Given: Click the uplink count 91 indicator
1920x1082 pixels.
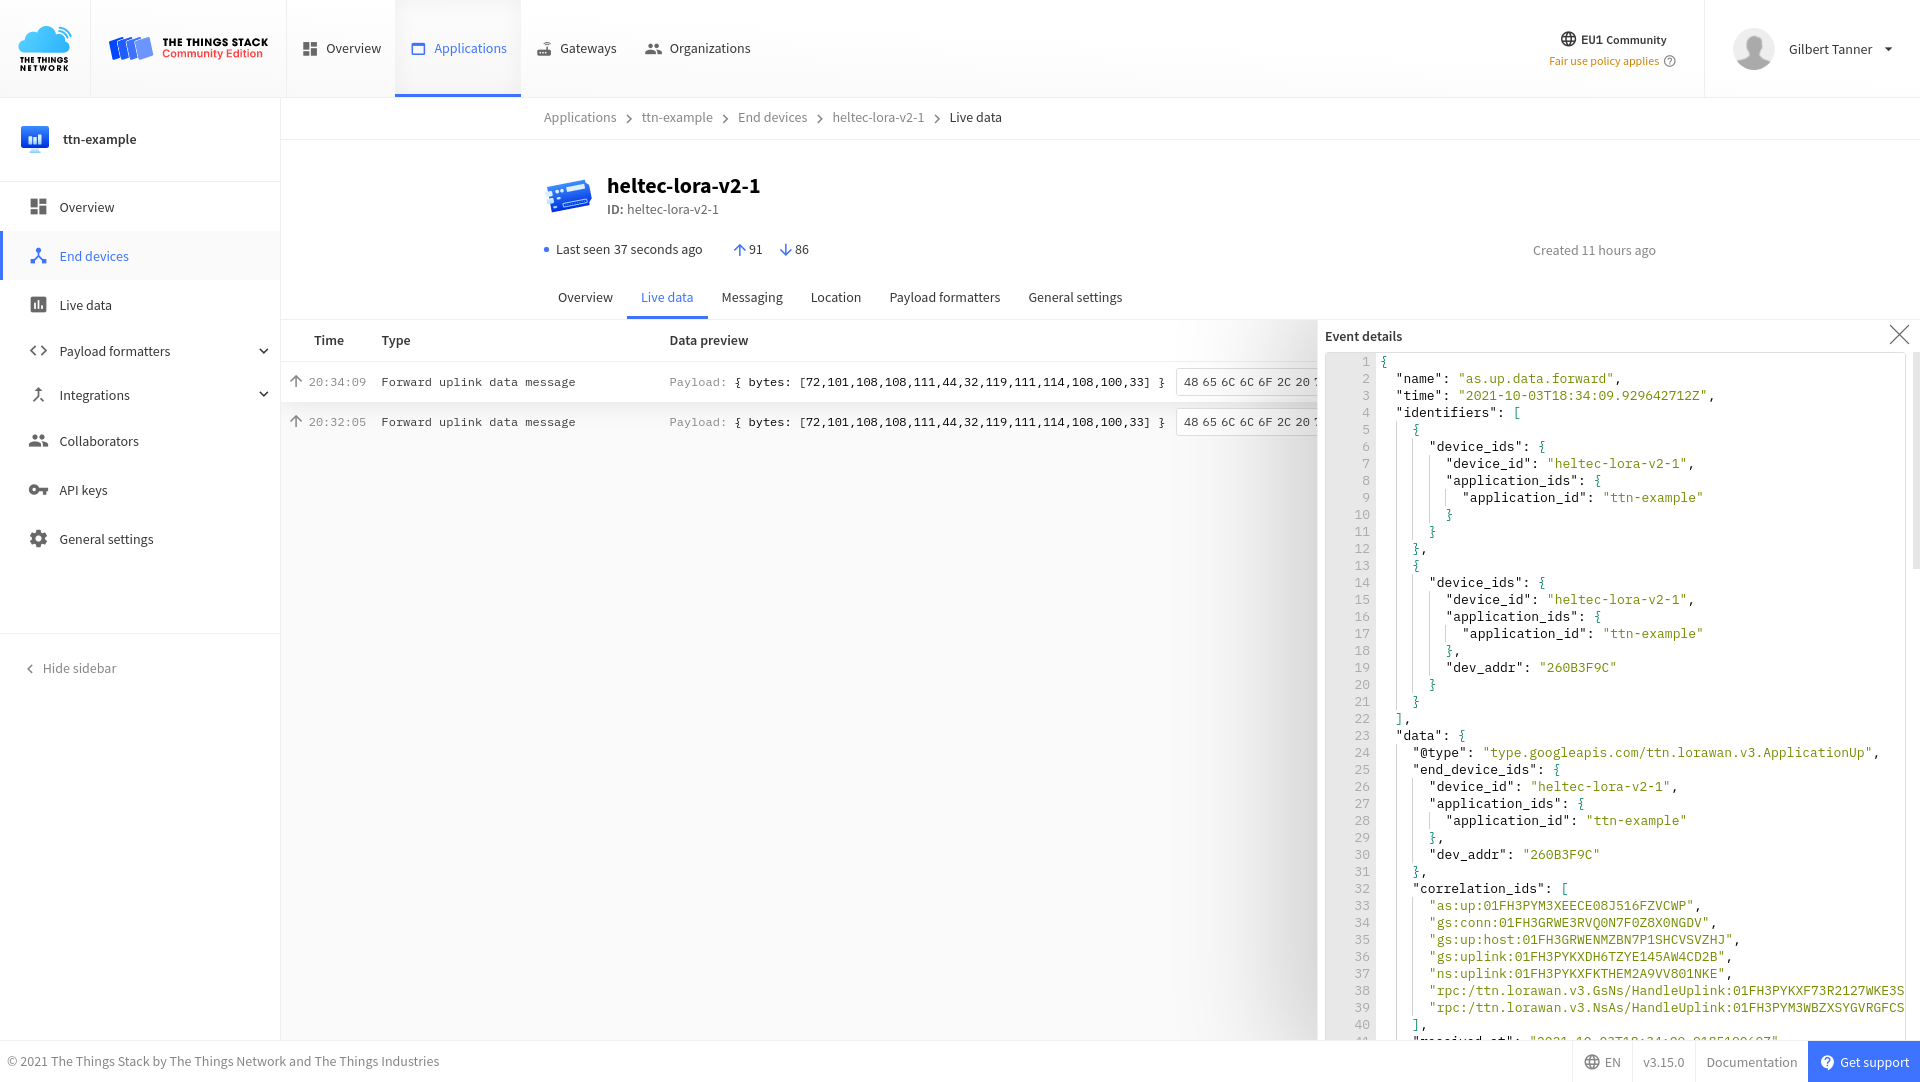Looking at the screenshot, I should pyautogui.click(x=745, y=249).
